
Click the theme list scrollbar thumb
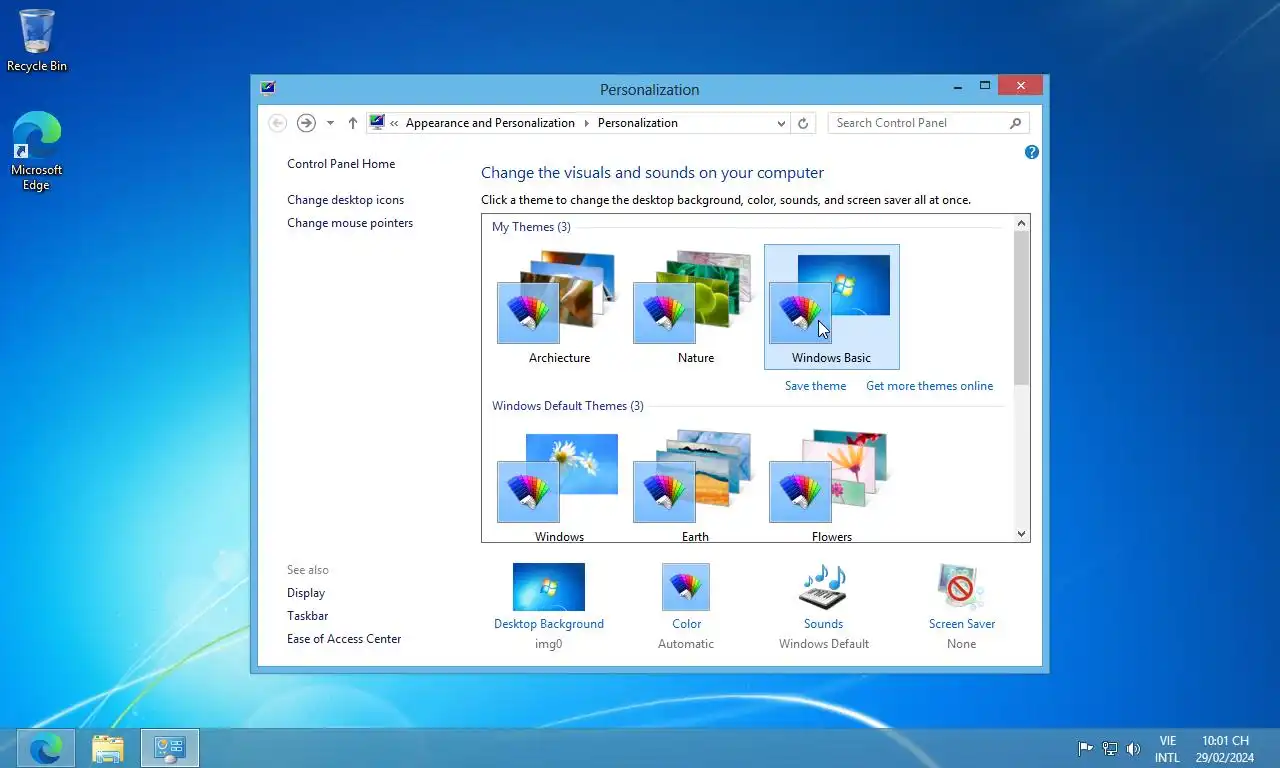1022,308
